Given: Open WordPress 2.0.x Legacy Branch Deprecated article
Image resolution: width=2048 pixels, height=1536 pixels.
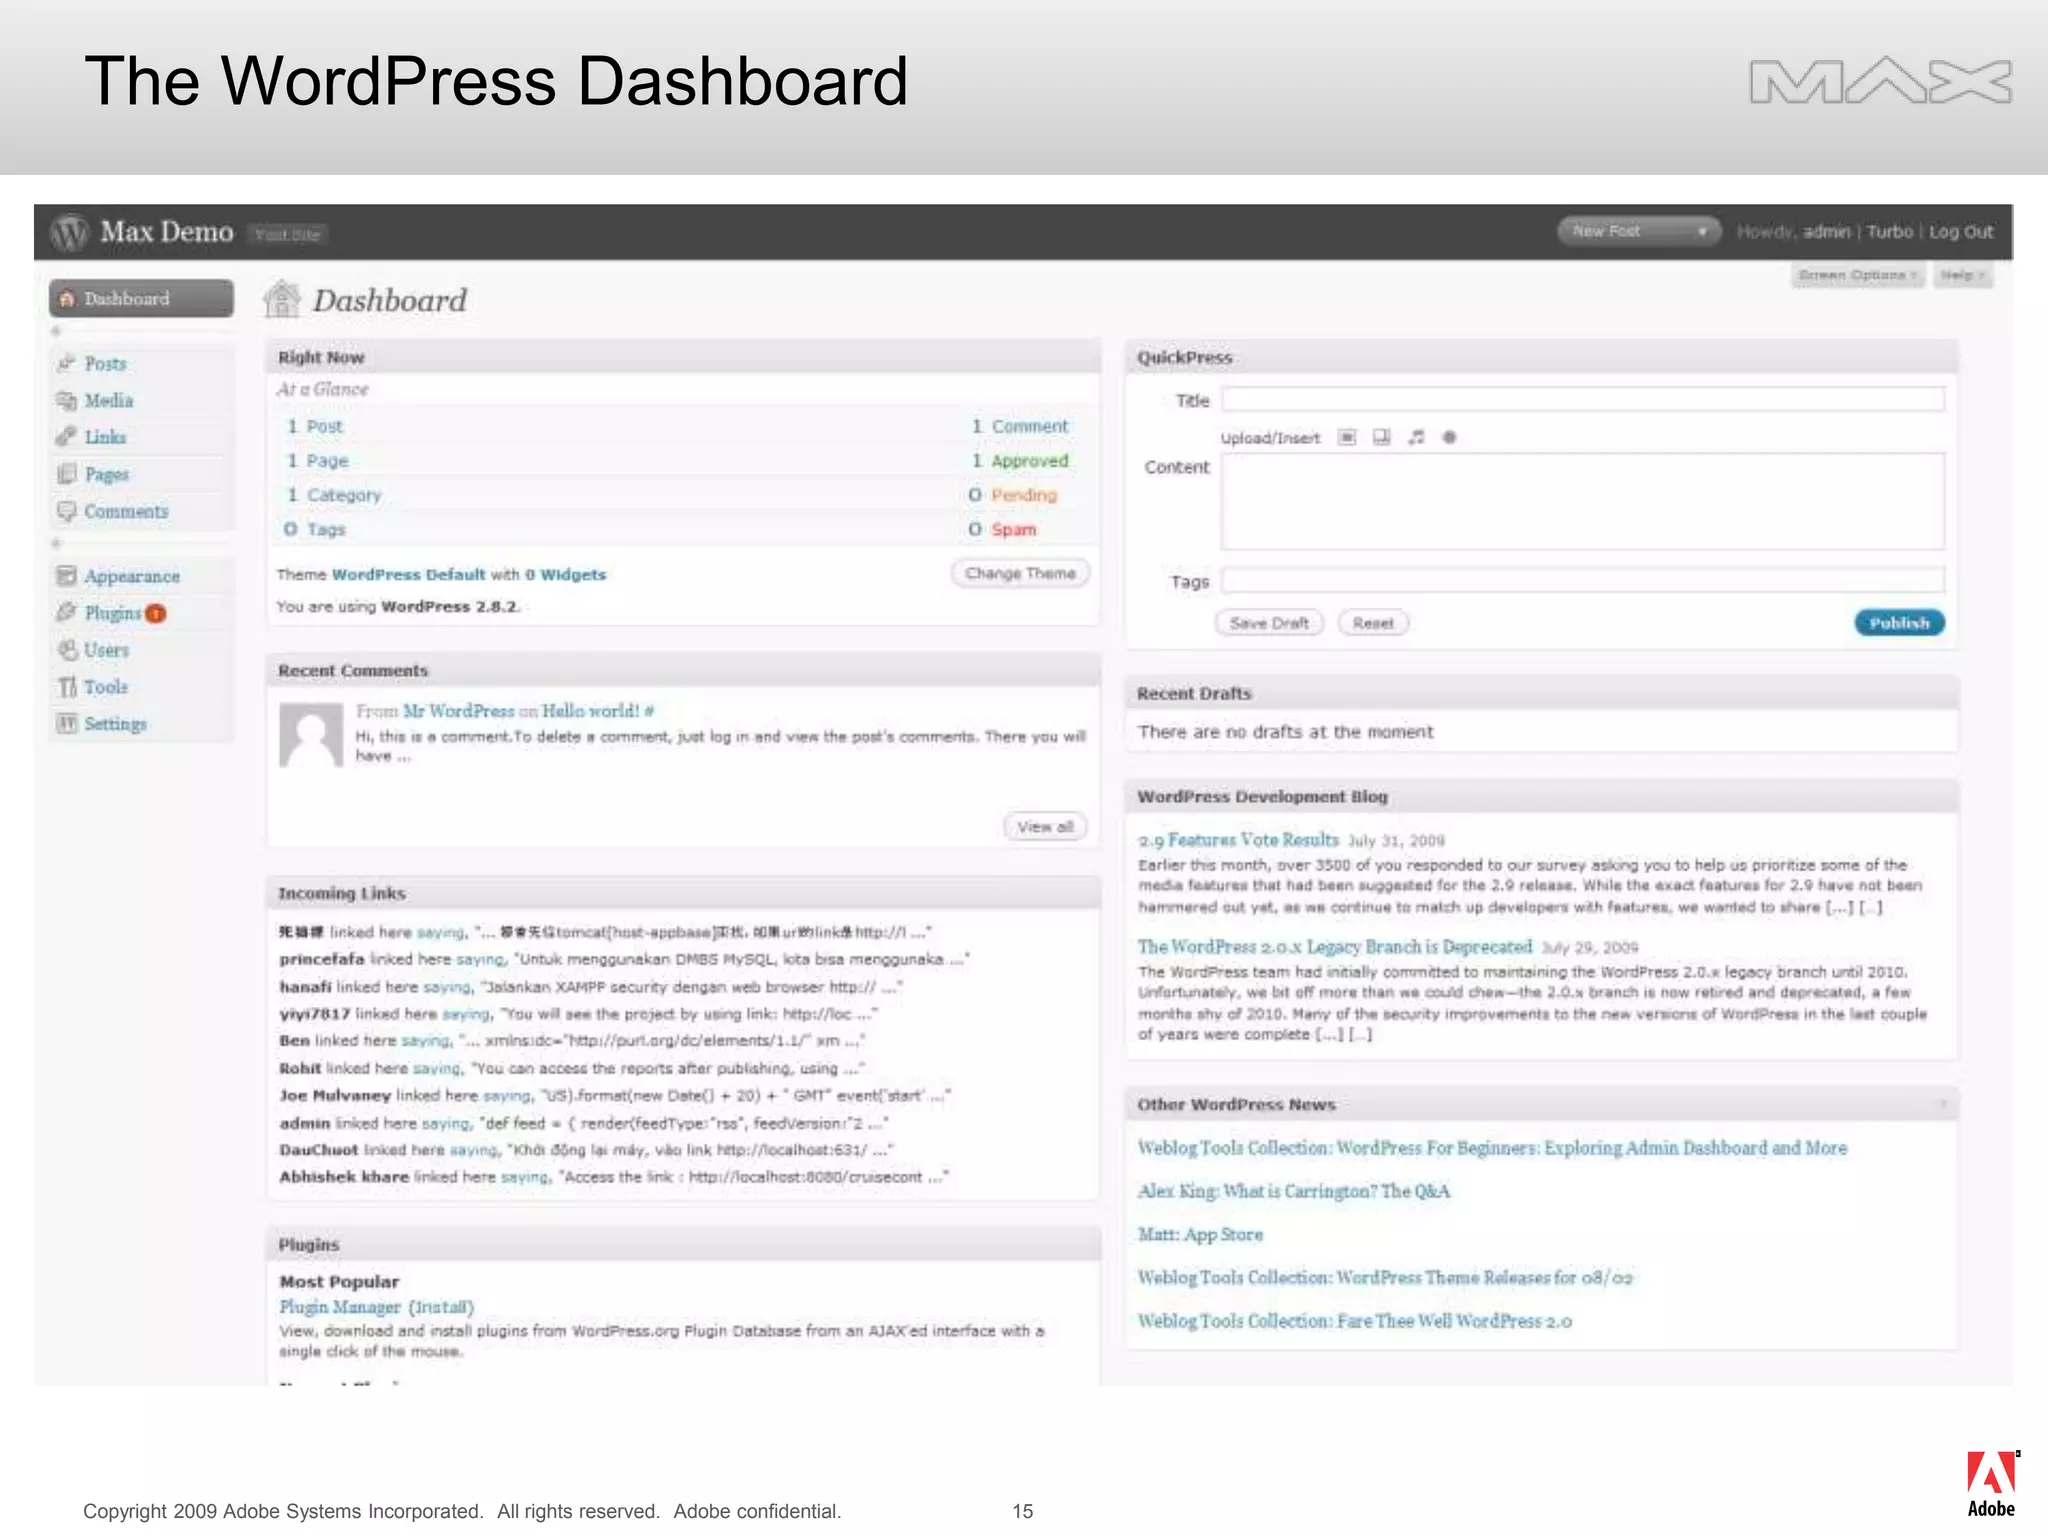Looking at the screenshot, I should [1335, 946].
